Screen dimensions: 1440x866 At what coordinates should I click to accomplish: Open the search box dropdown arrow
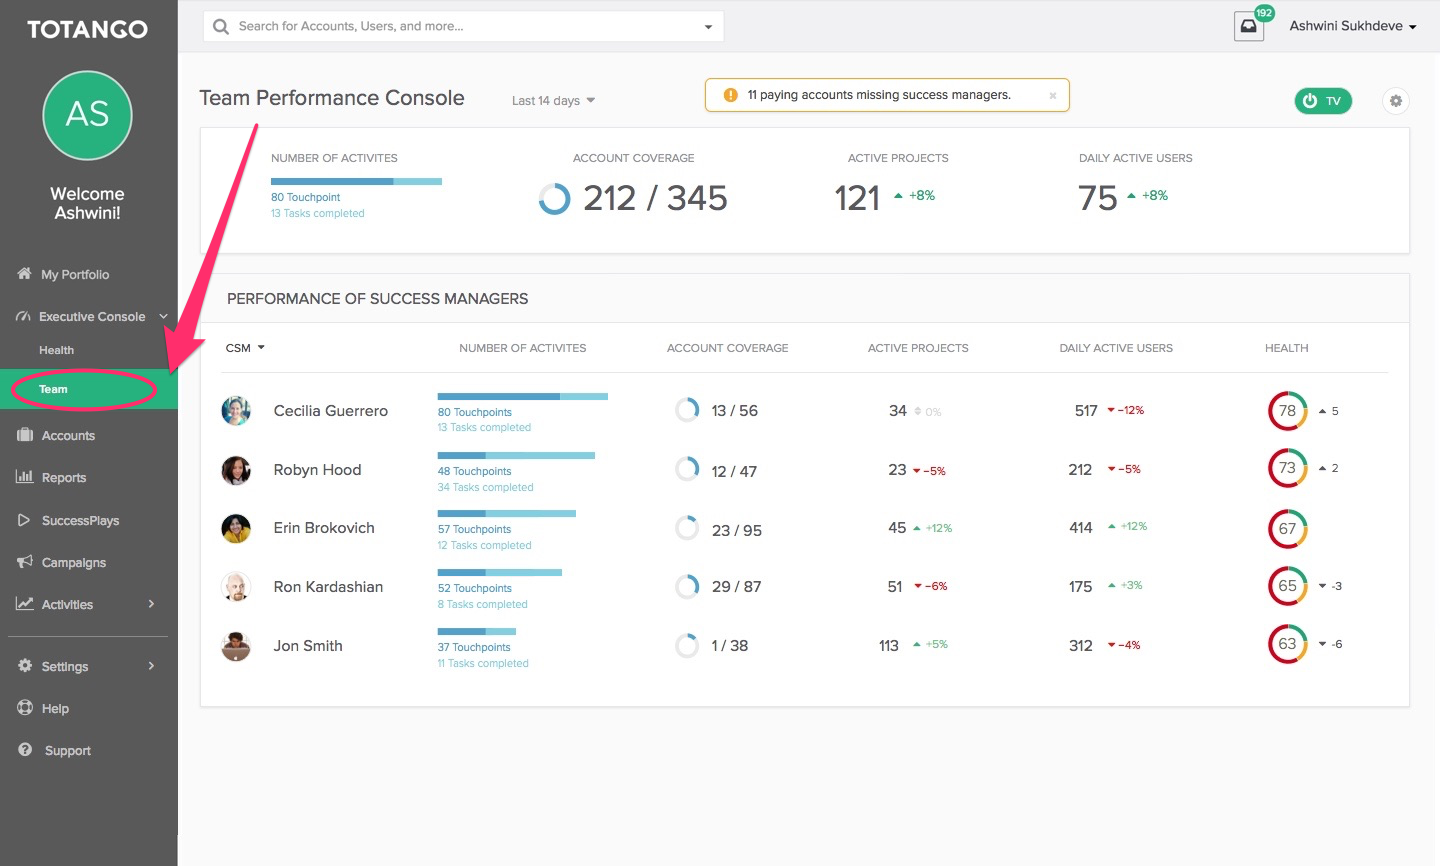coord(708,27)
